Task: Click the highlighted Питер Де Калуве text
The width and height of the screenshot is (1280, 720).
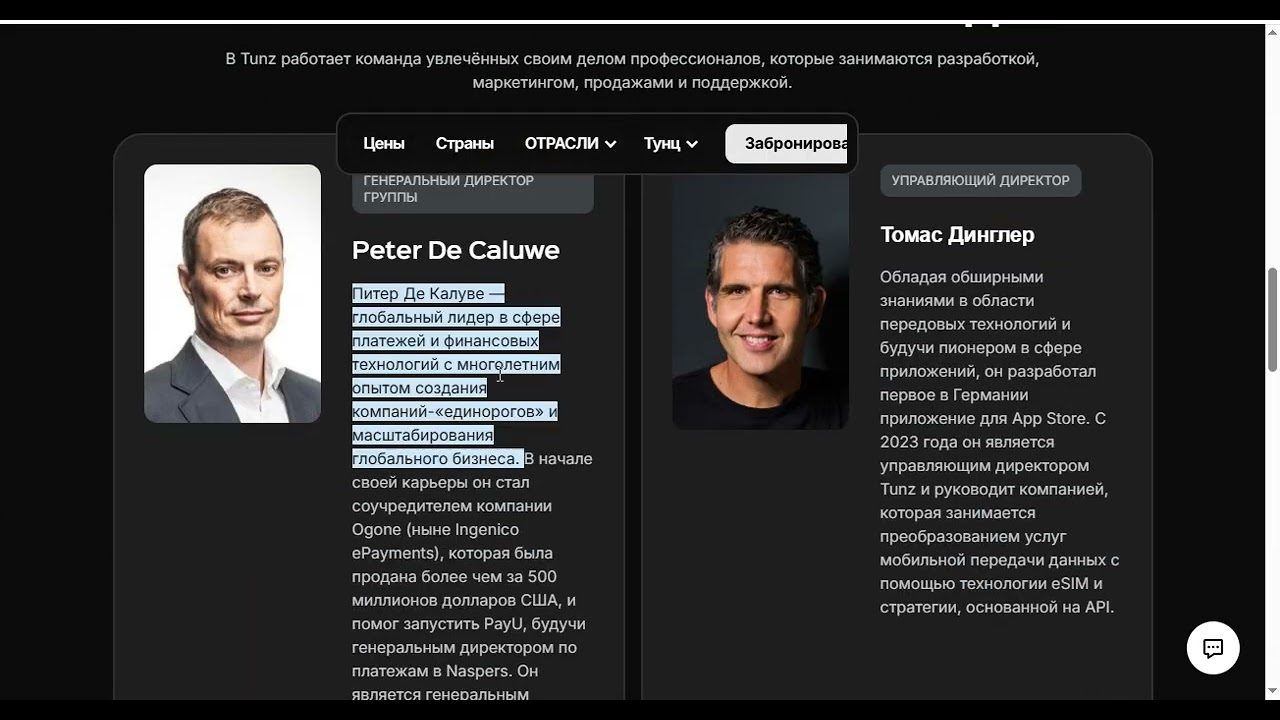Action: pyautogui.click(x=428, y=293)
